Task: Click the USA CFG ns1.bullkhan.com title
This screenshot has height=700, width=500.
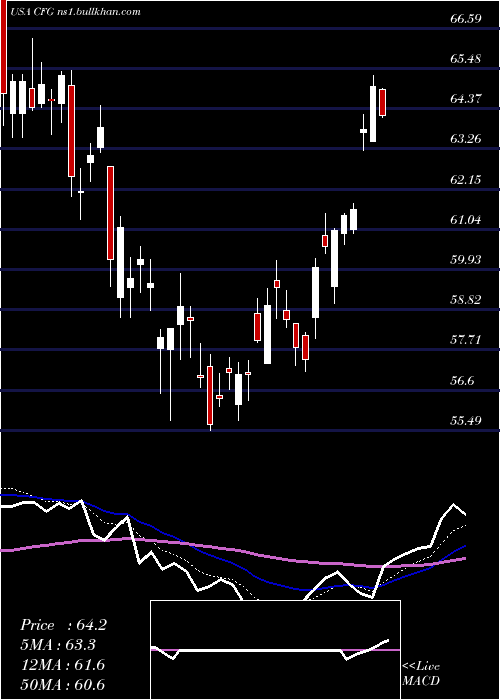Action: [75, 12]
